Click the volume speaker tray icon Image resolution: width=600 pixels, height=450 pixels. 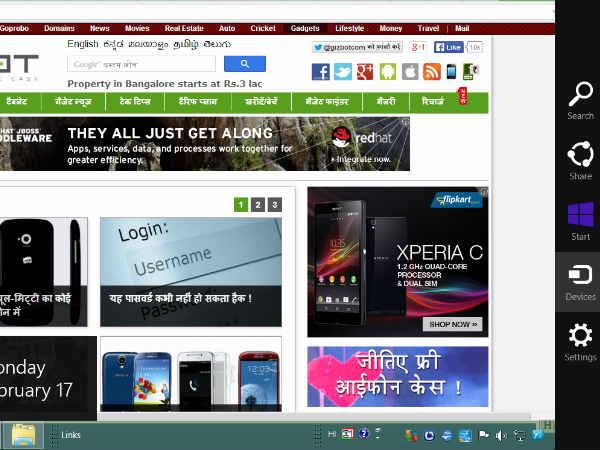(501, 435)
